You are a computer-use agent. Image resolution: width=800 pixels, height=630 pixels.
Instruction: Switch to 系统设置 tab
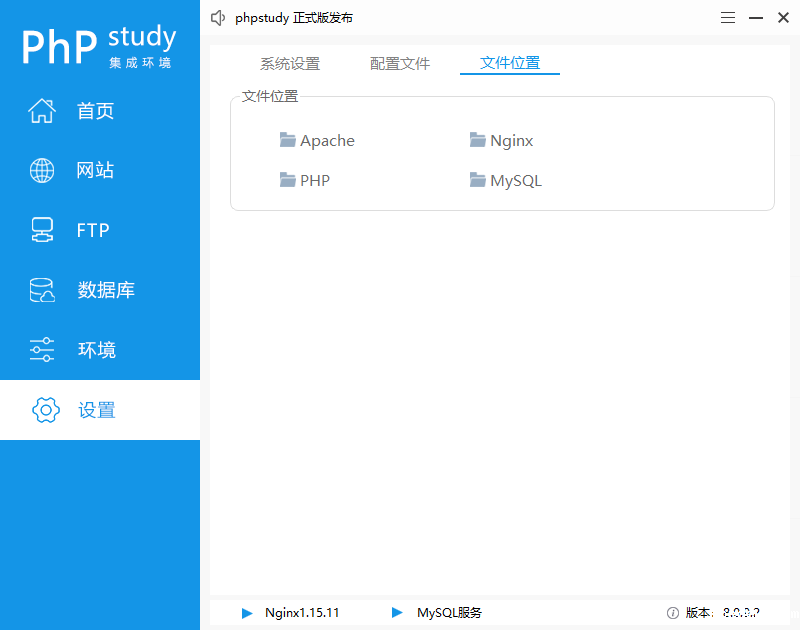point(290,63)
